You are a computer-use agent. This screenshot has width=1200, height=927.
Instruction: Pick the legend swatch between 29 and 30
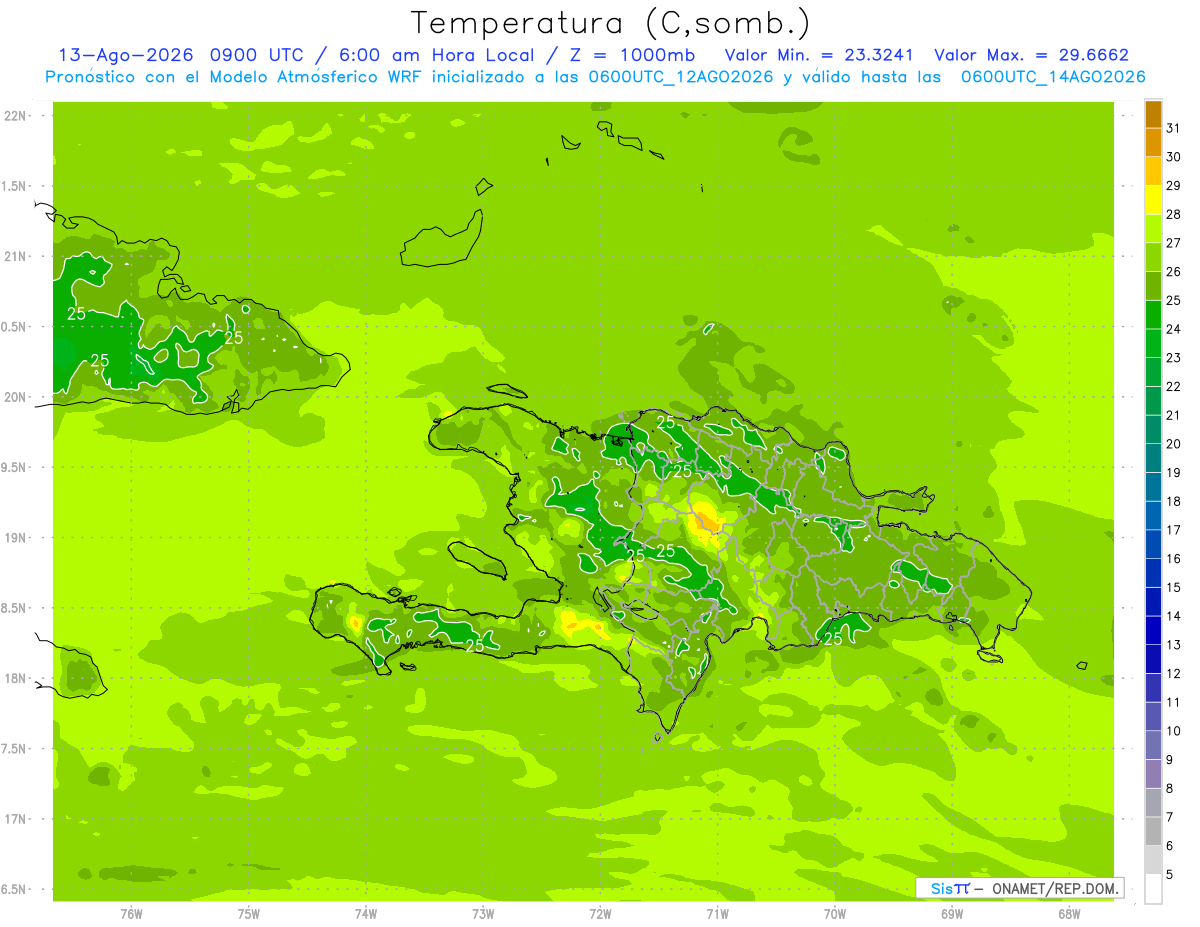(1153, 171)
